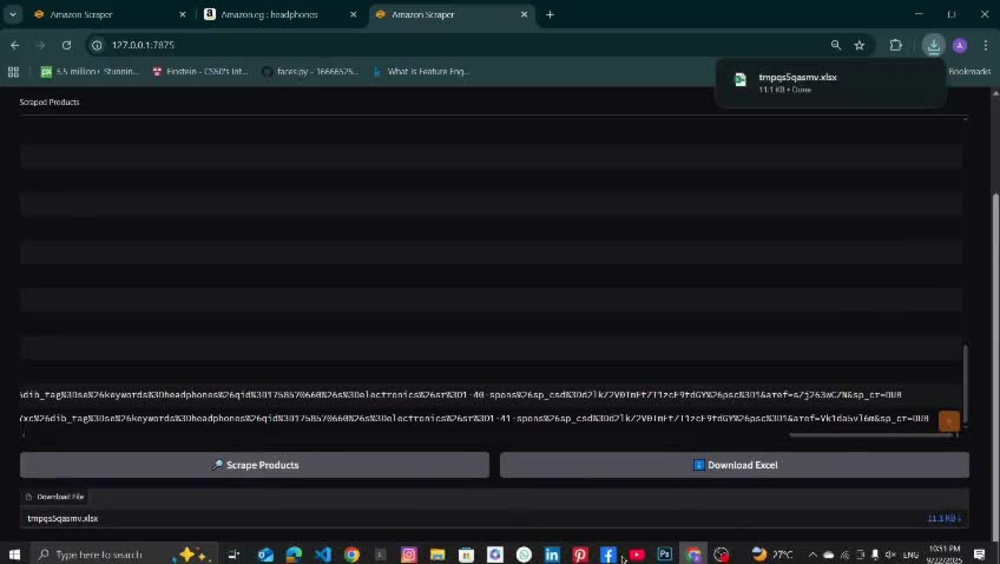Click the table's horizontal scrollbar

click(872, 435)
